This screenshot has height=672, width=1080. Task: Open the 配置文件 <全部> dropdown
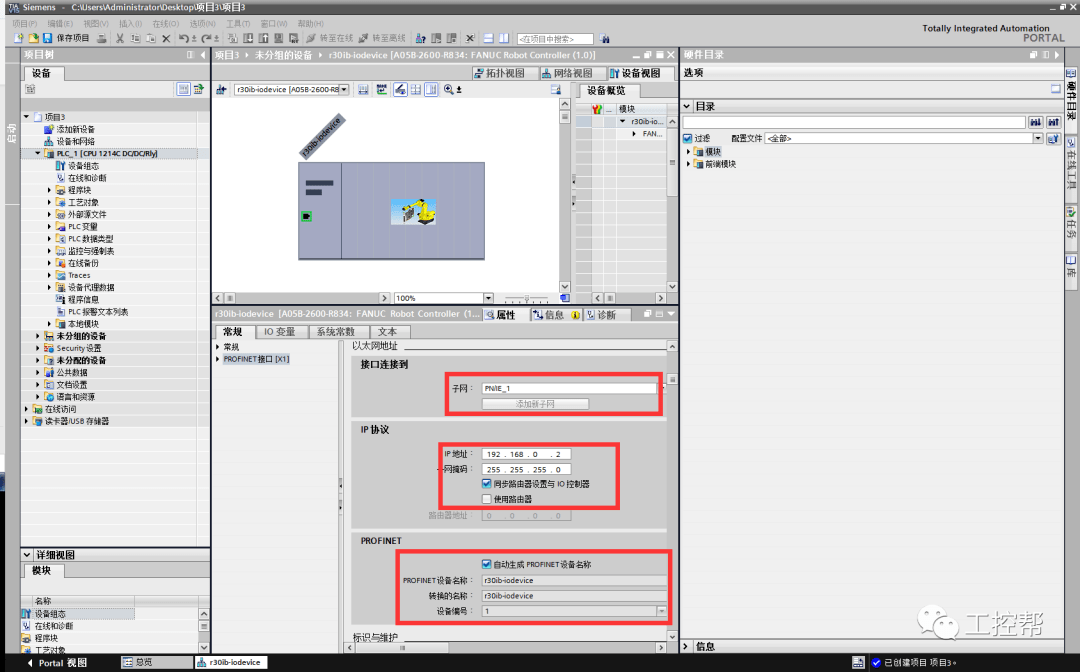[1037, 138]
